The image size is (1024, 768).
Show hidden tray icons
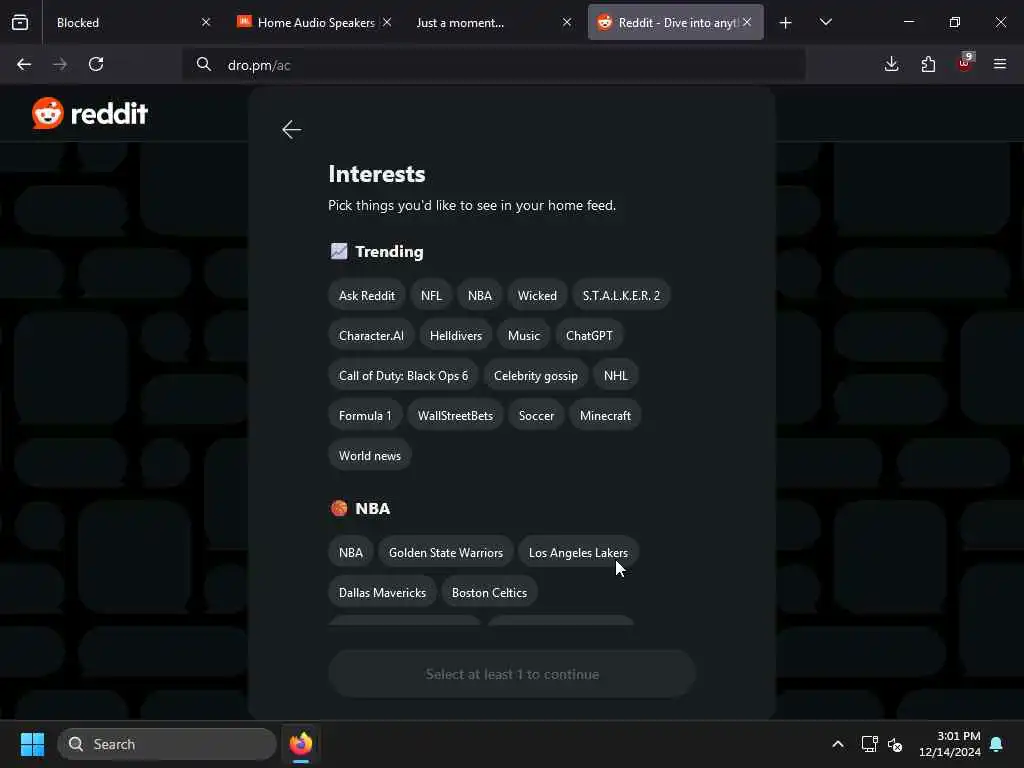(x=838, y=744)
